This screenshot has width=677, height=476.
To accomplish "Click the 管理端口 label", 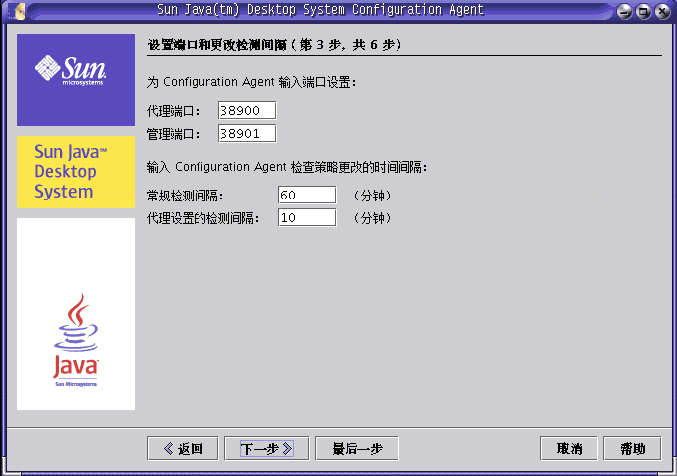I will pyautogui.click(x=174, y=134).
